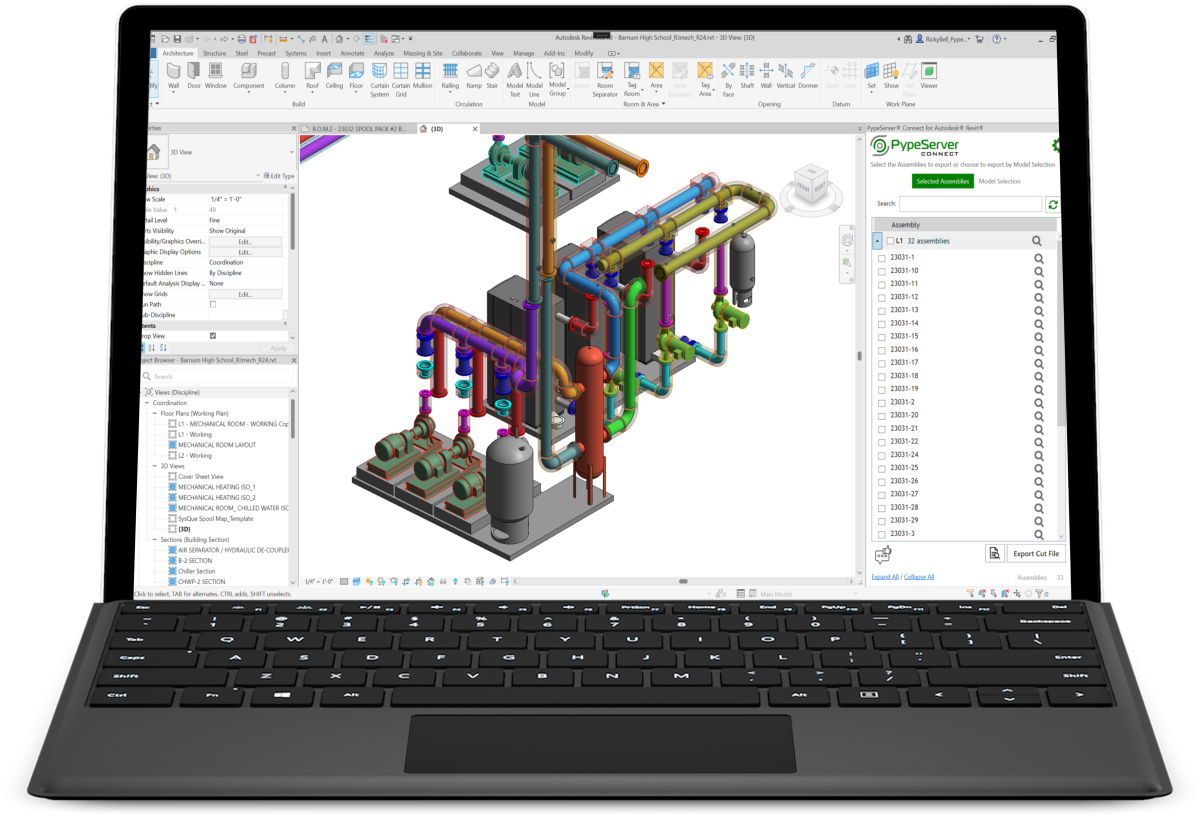Image resolution: width=1200 pixels, height=816 pixels.
Task: Refresh the PypeServer assembly list
Action: (1052, 204)
